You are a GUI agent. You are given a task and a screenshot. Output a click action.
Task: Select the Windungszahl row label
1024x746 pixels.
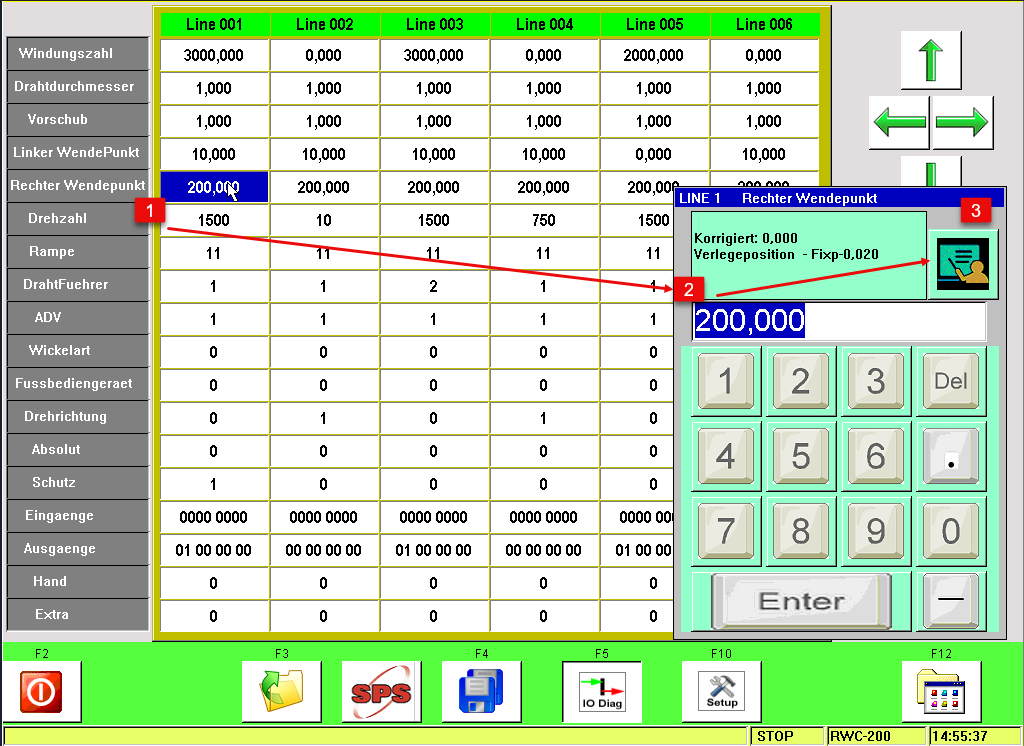pyautogui.click(x=77, y=53)
